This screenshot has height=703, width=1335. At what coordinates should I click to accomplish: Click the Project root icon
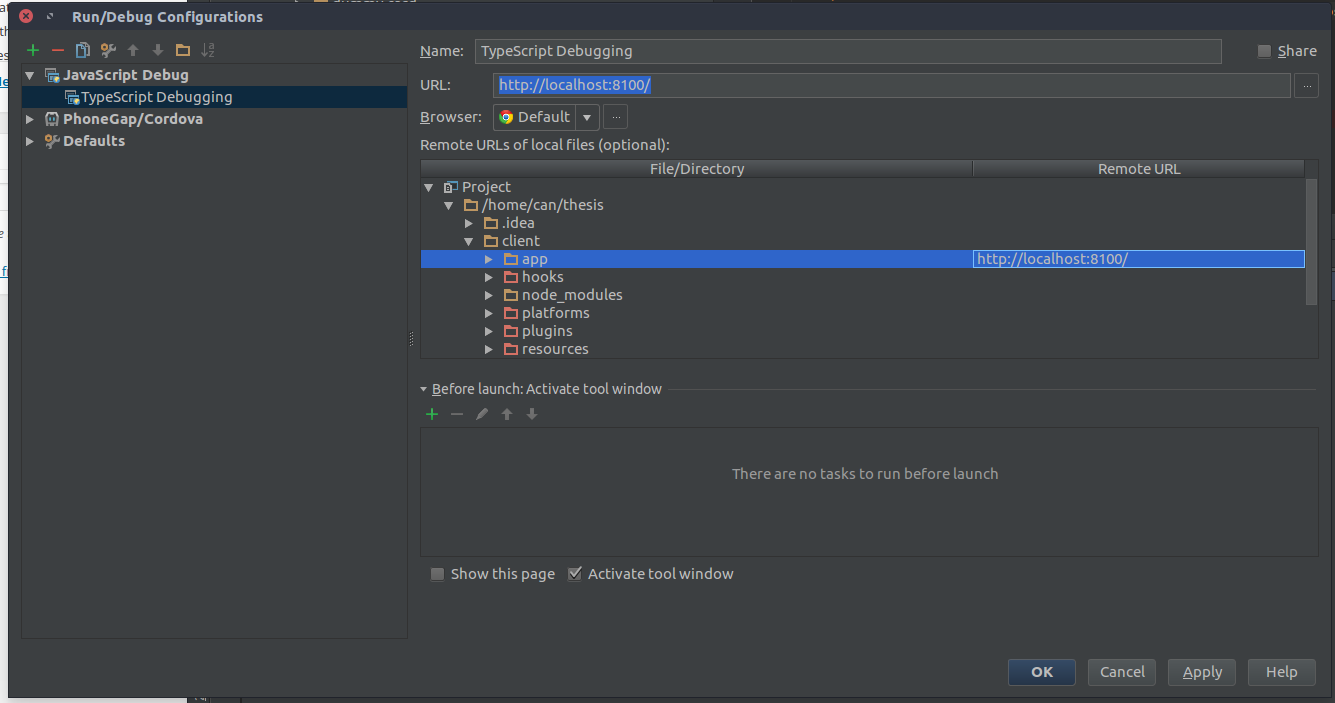pos(450,187)
